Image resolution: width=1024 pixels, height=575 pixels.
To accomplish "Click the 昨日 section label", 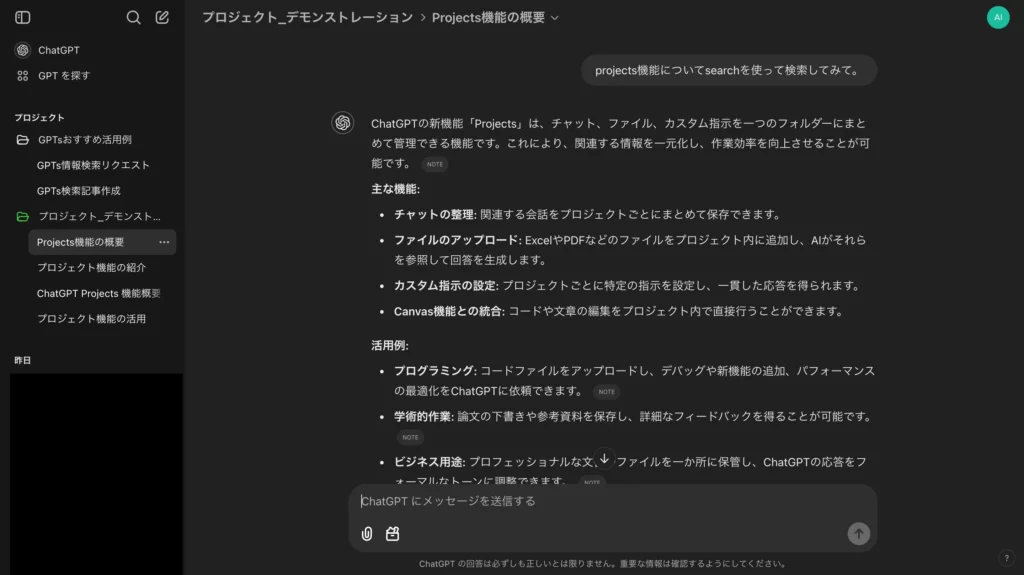I will pos(23,360).
